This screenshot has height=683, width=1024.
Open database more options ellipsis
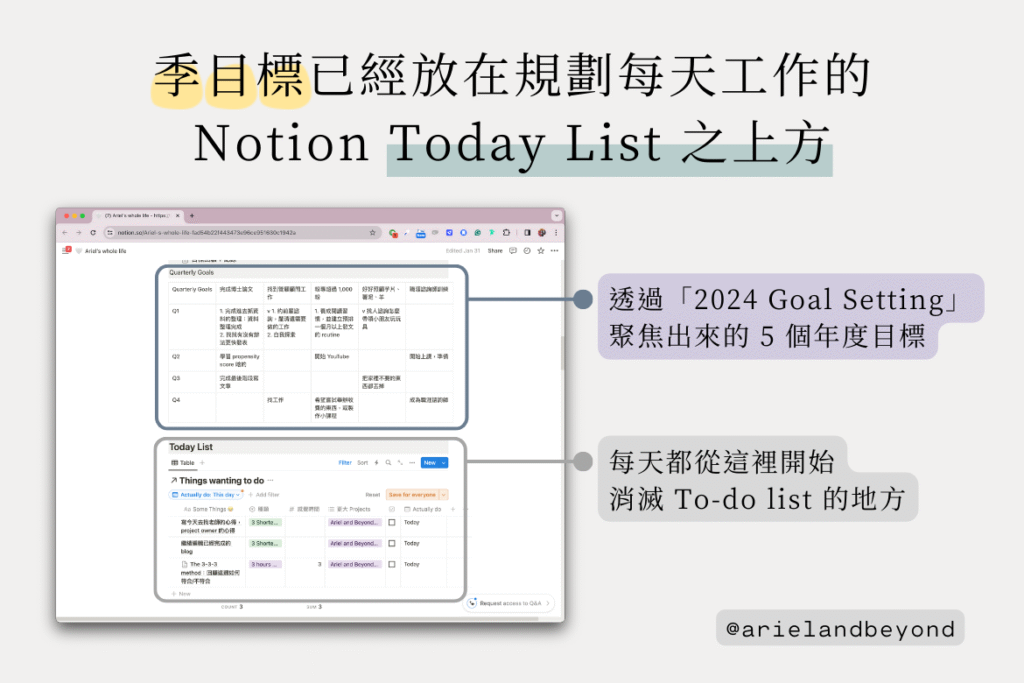[x=412, y=463]
